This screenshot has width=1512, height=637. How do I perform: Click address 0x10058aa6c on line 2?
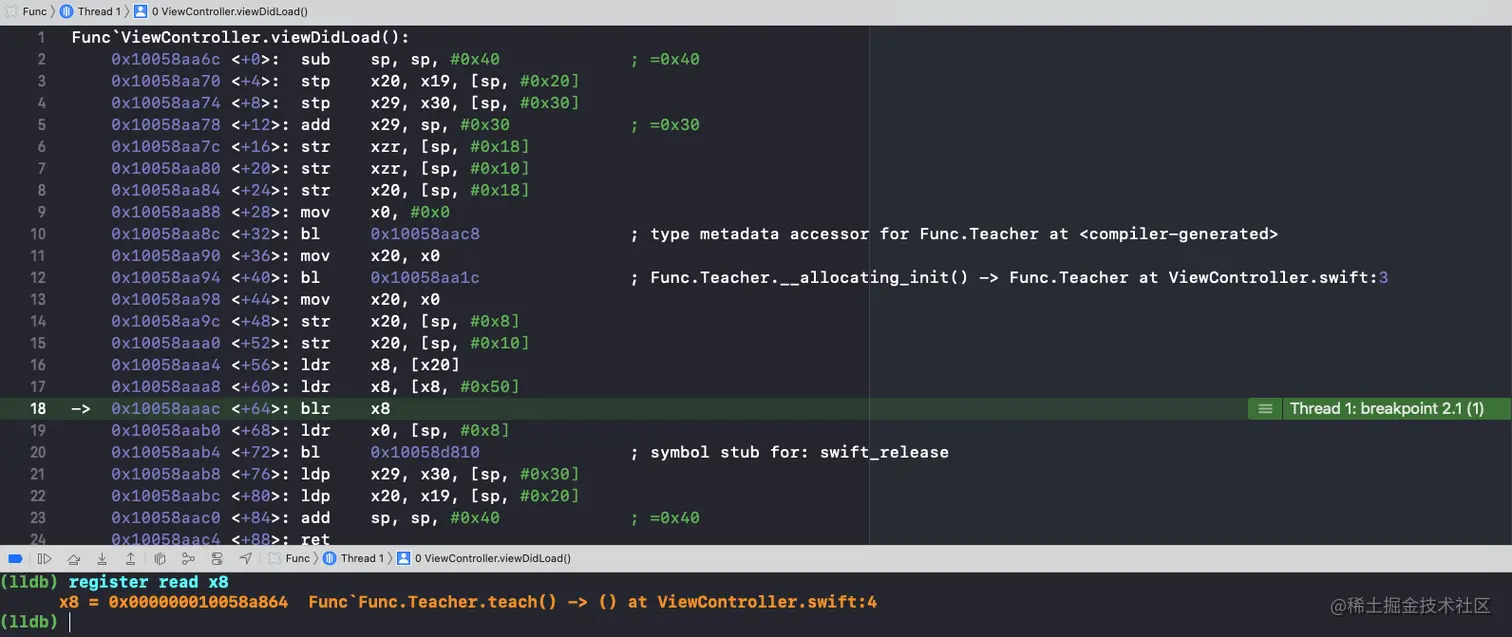[166, 59]
